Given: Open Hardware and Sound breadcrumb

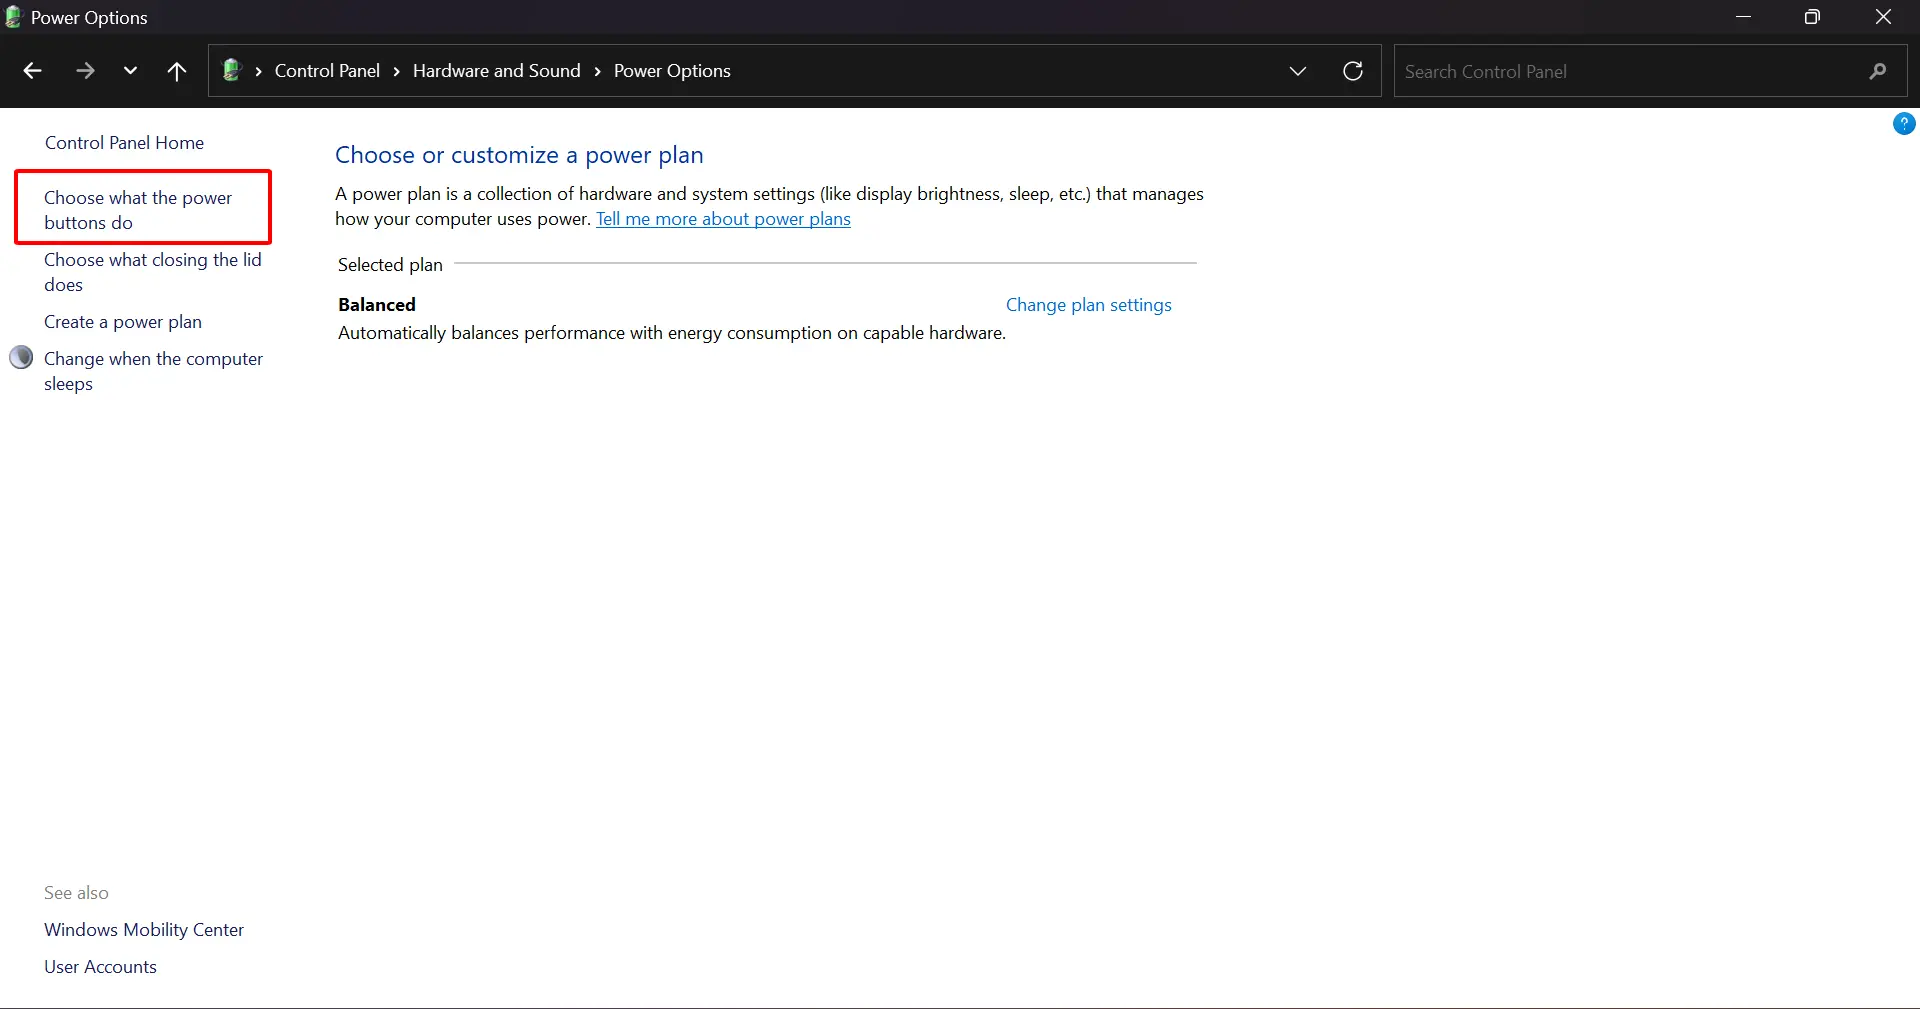Looking at the screenshot, I should [496, 71].
